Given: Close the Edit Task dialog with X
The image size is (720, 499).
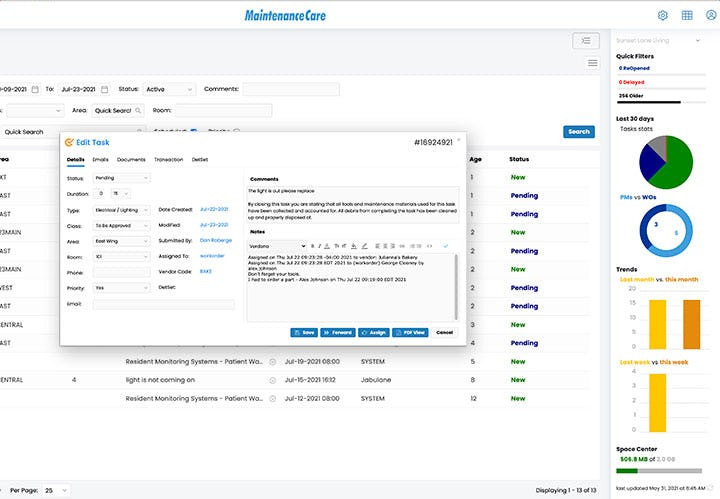Looking at the screenshot, I should click(459, 140).
